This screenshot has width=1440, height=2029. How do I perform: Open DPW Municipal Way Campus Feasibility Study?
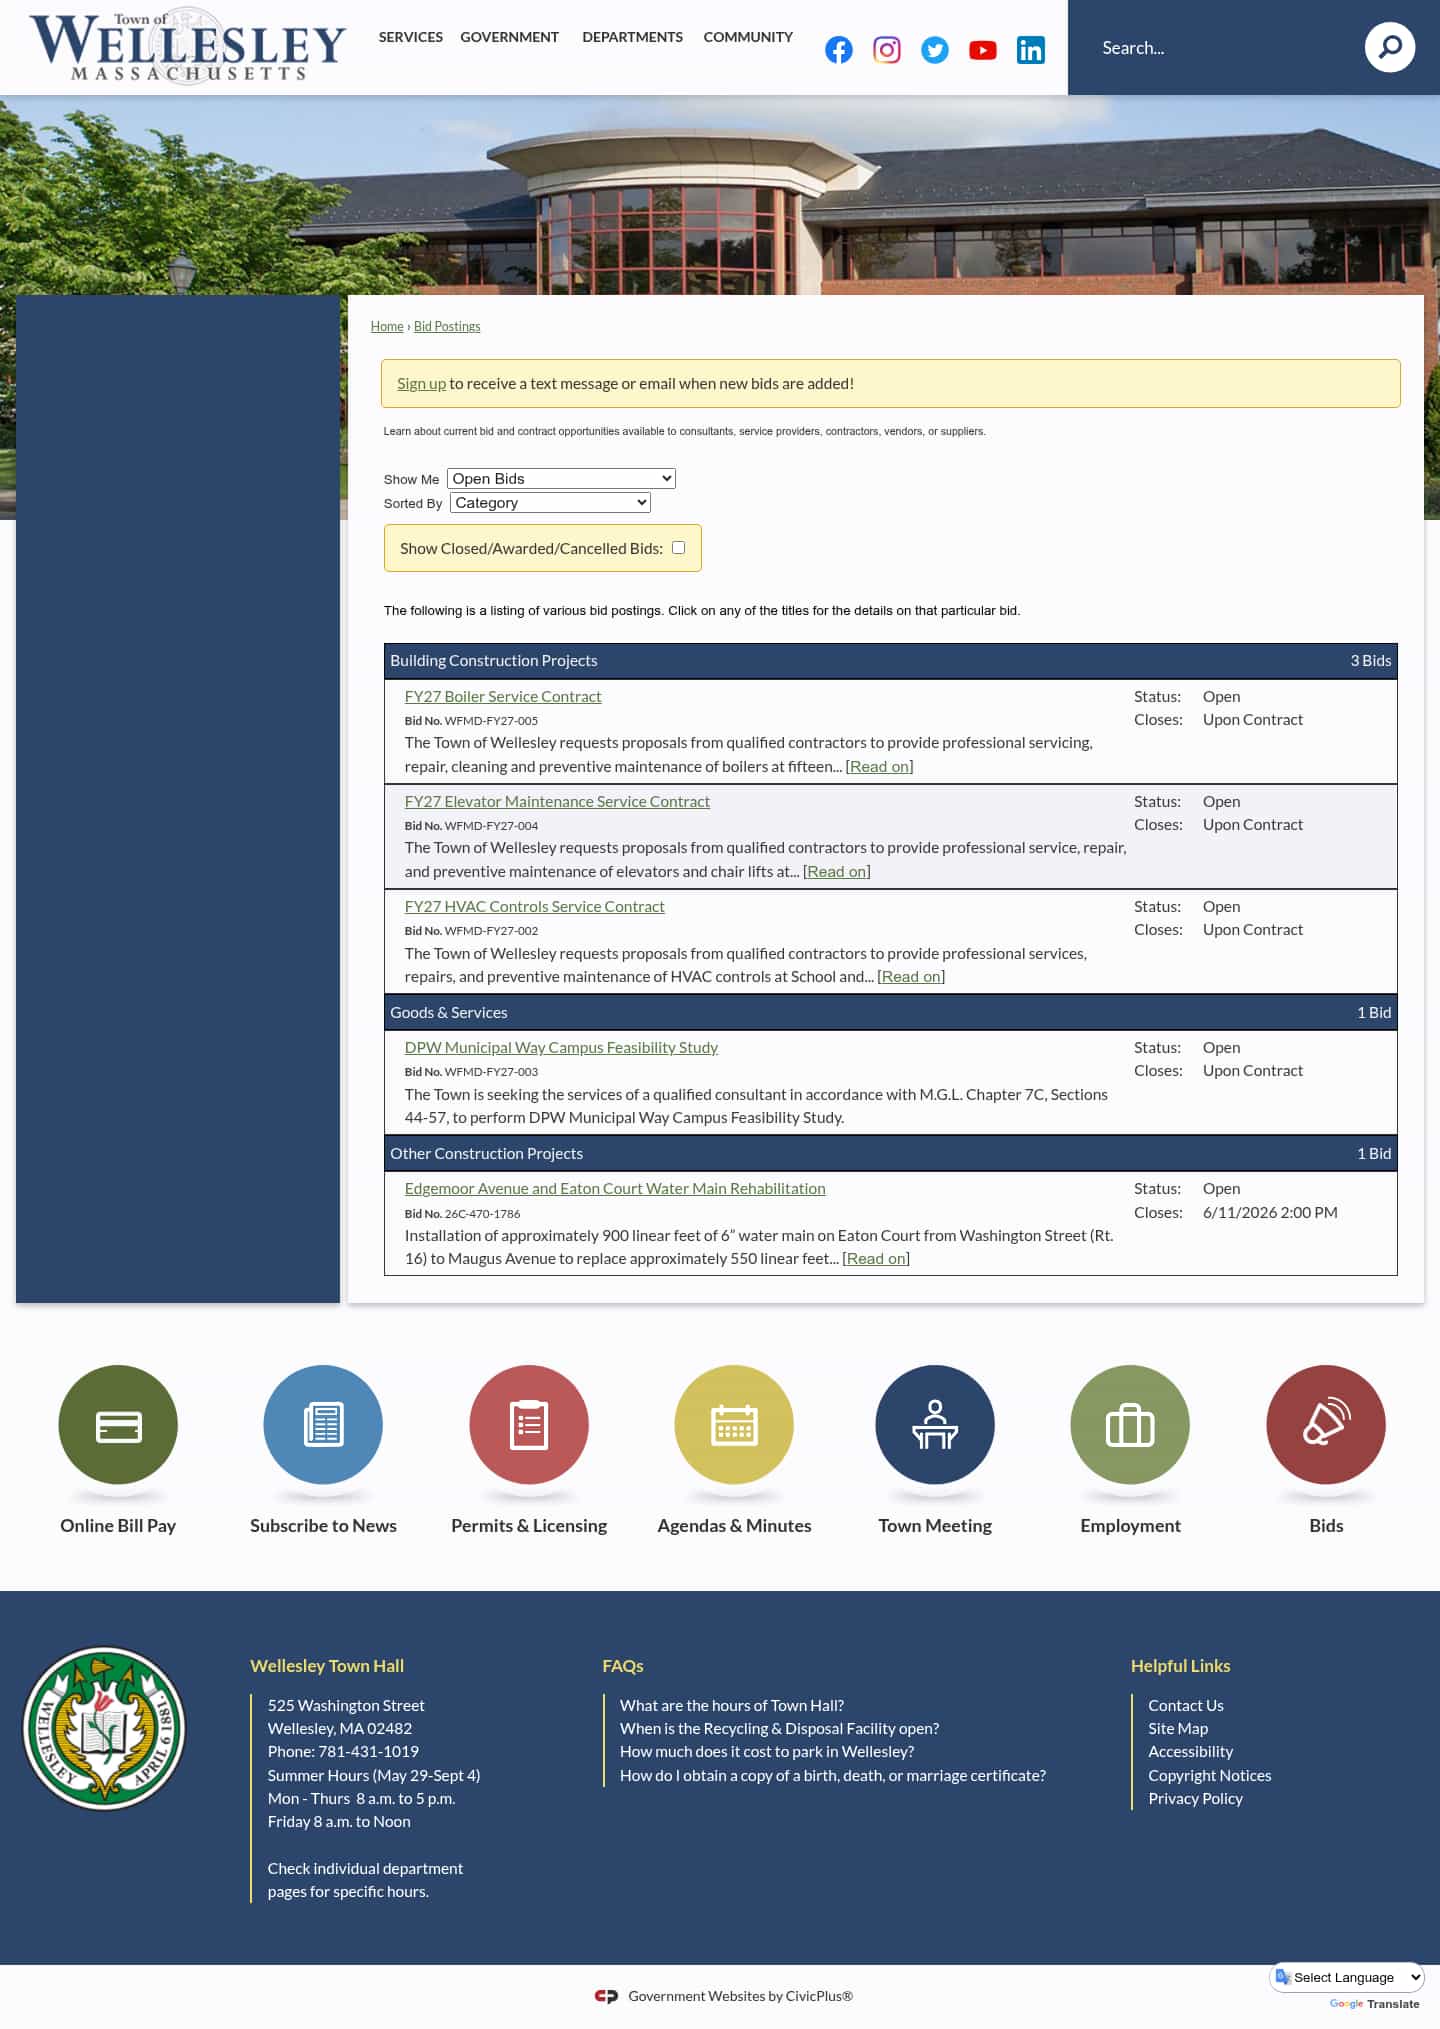pos(561,1047)
